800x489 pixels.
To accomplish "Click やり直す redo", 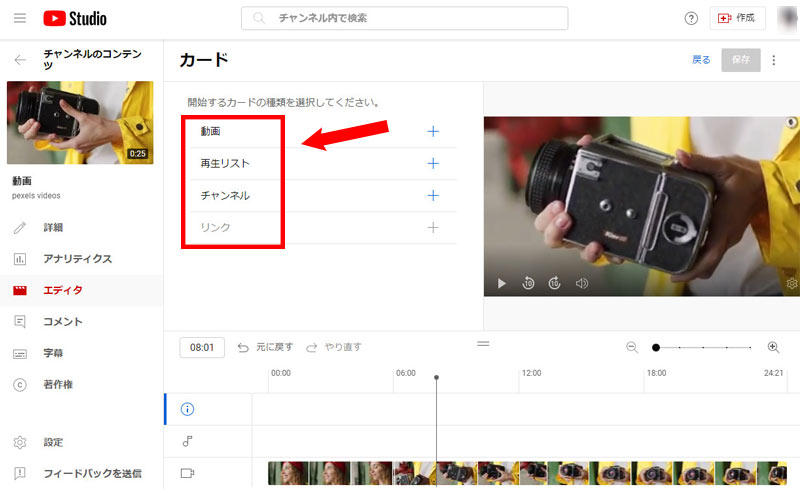I will [334, 348].
